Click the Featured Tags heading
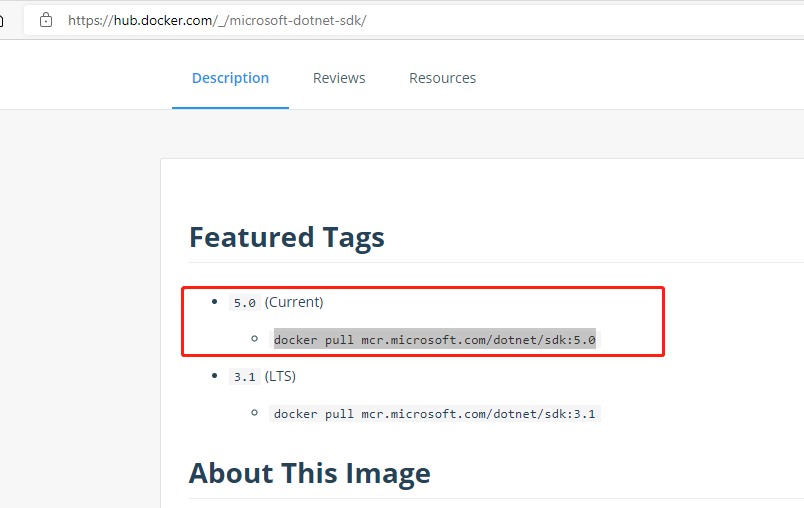 tap(287, 237)
